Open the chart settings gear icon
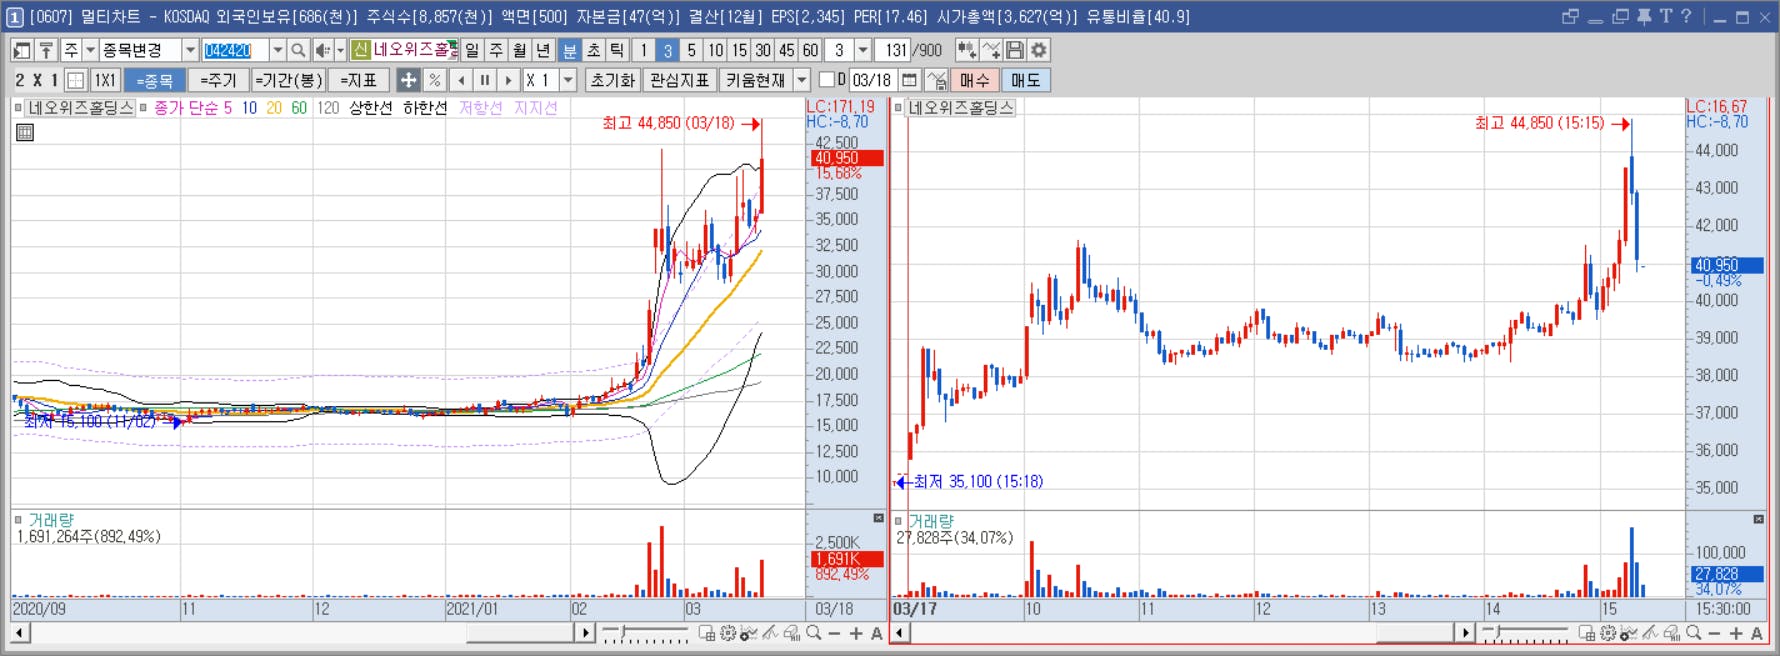The image size is (1780, 656). (x=1039, y=50)
